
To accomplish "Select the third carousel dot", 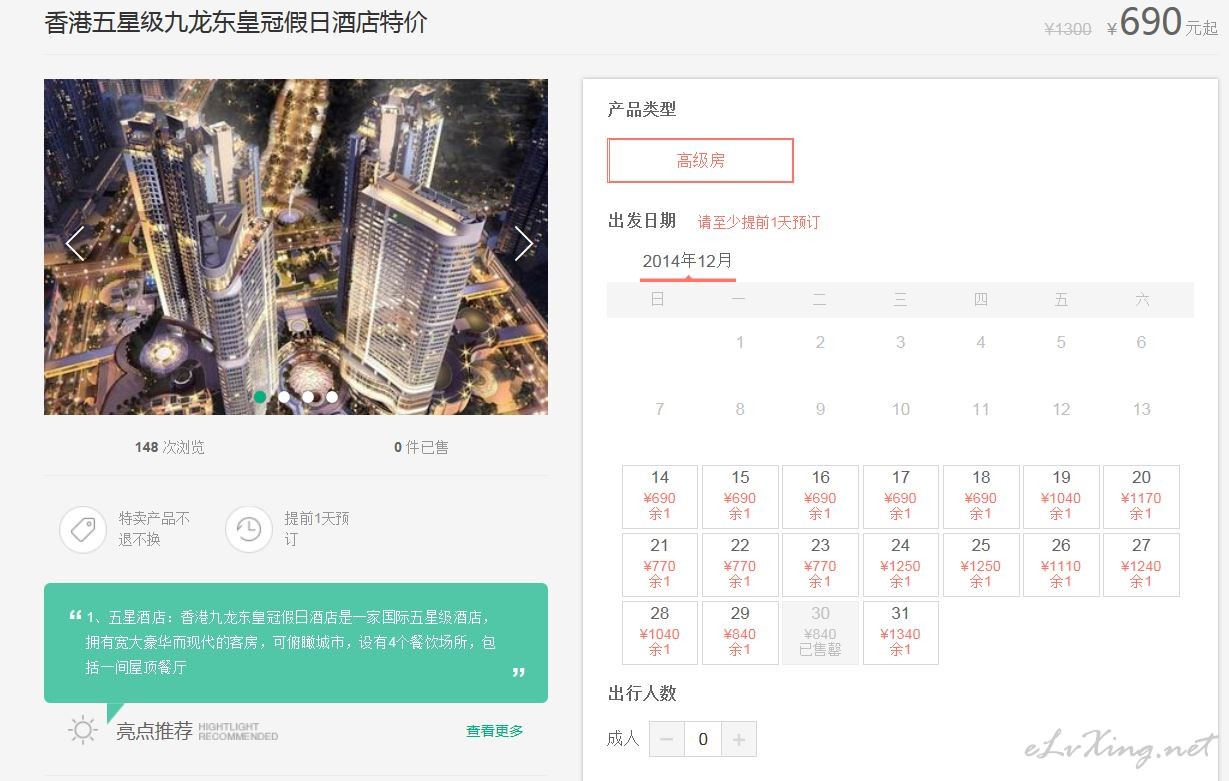I will click(308, 397).
